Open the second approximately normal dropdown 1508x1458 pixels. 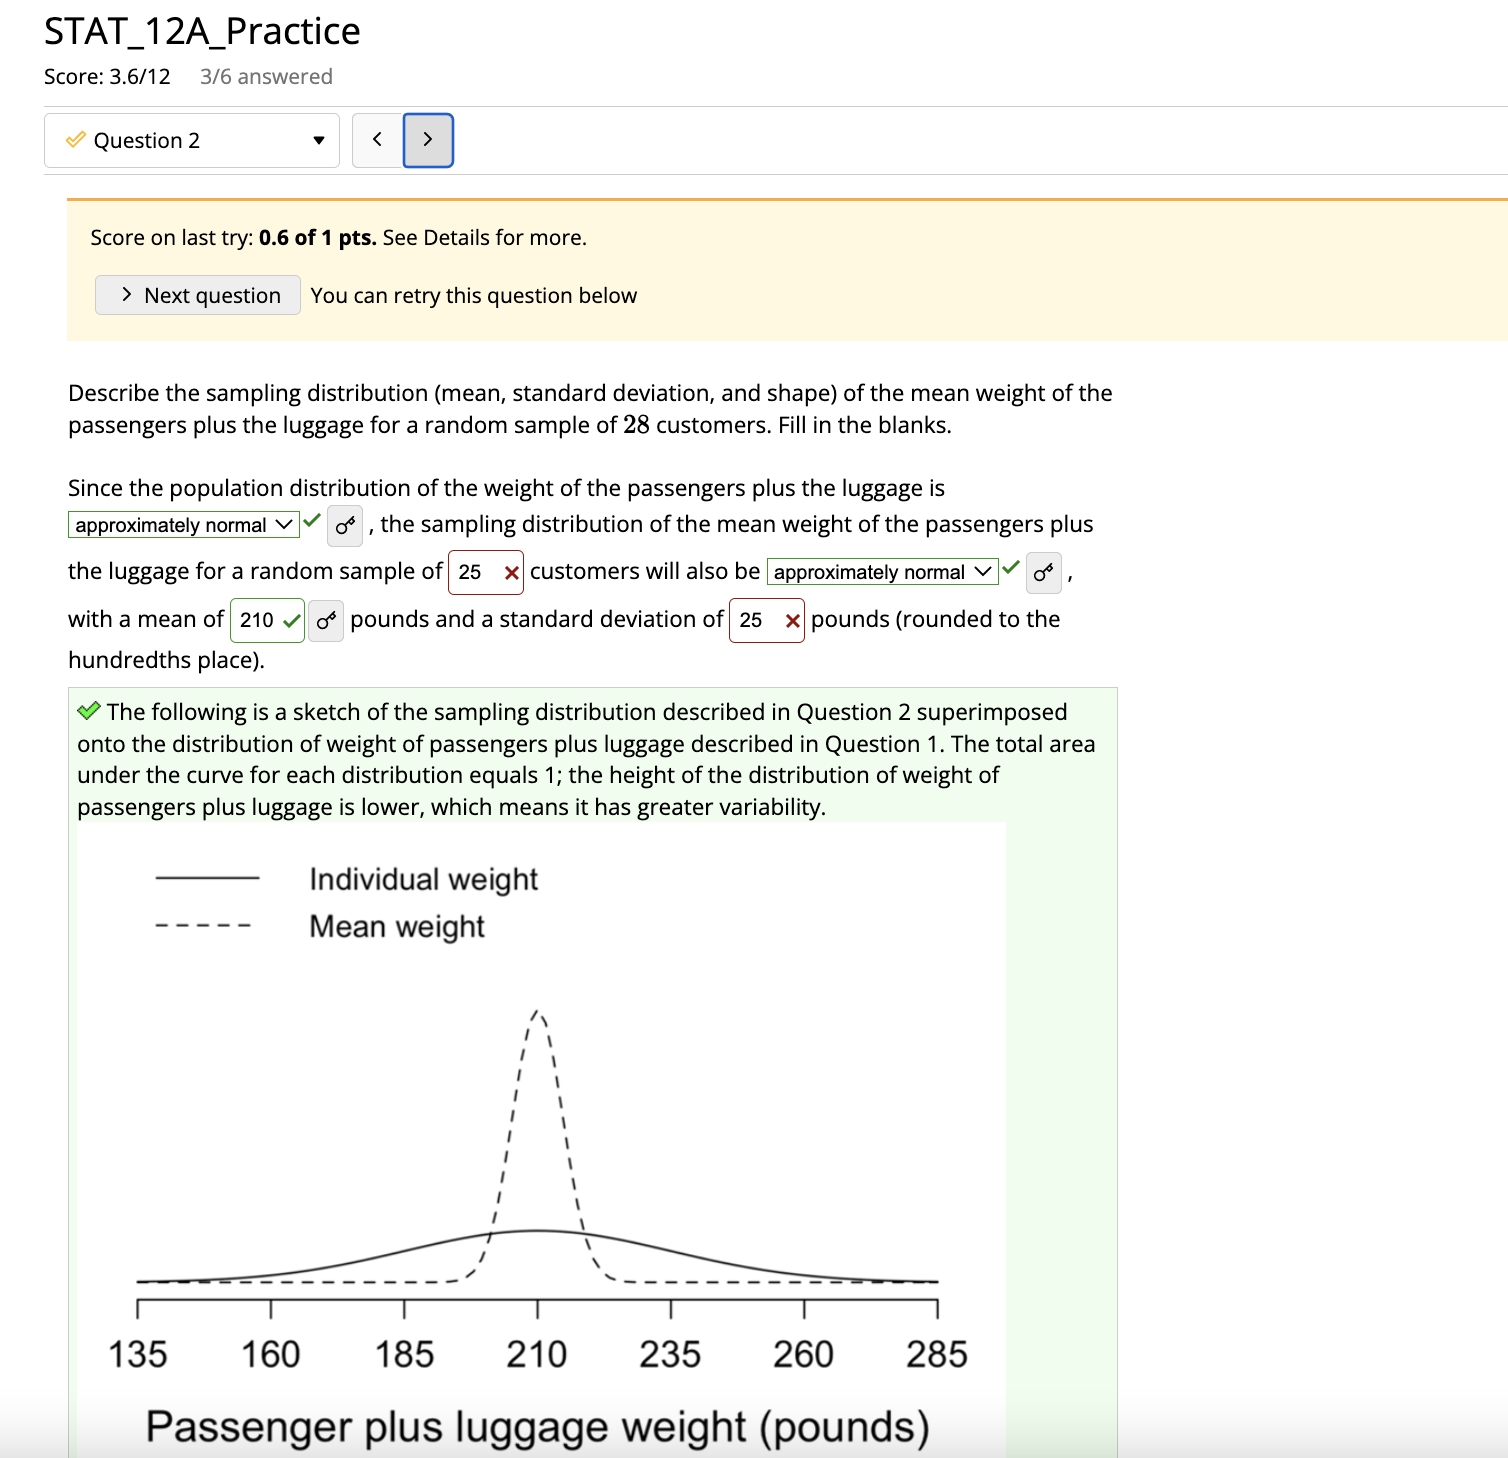tap(882, 572)
